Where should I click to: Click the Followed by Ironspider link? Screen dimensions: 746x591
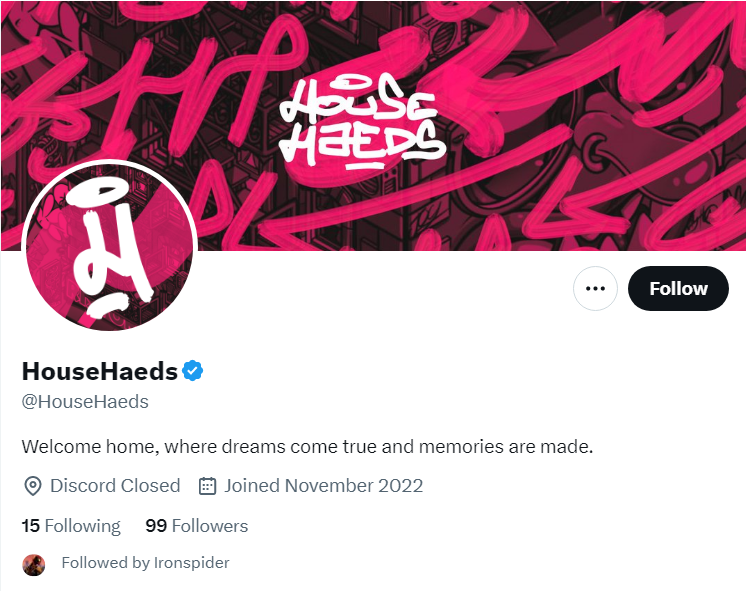145,563
